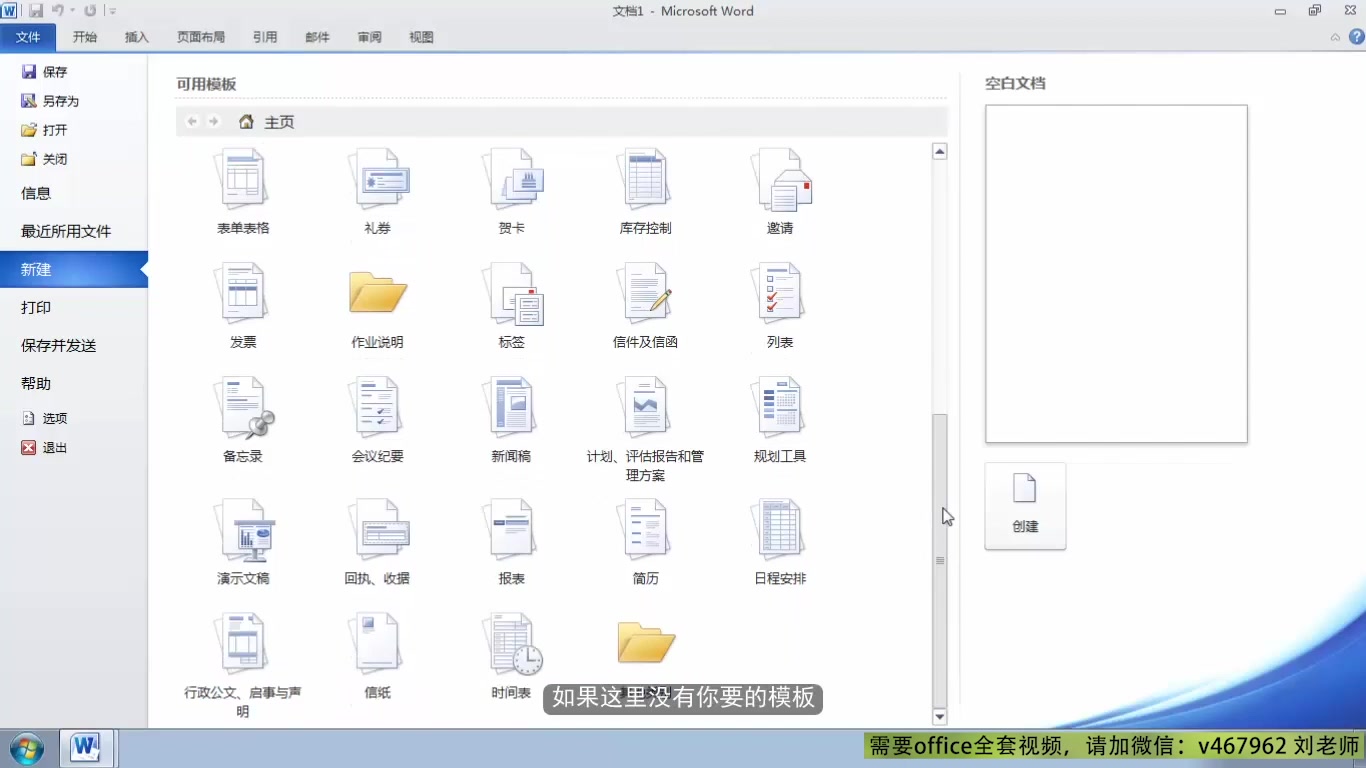Open Word Help question mark icon
Image resolution: width=1366 pixels, height=768 pixels.
pyautogui.click(x=1356, y=37)
